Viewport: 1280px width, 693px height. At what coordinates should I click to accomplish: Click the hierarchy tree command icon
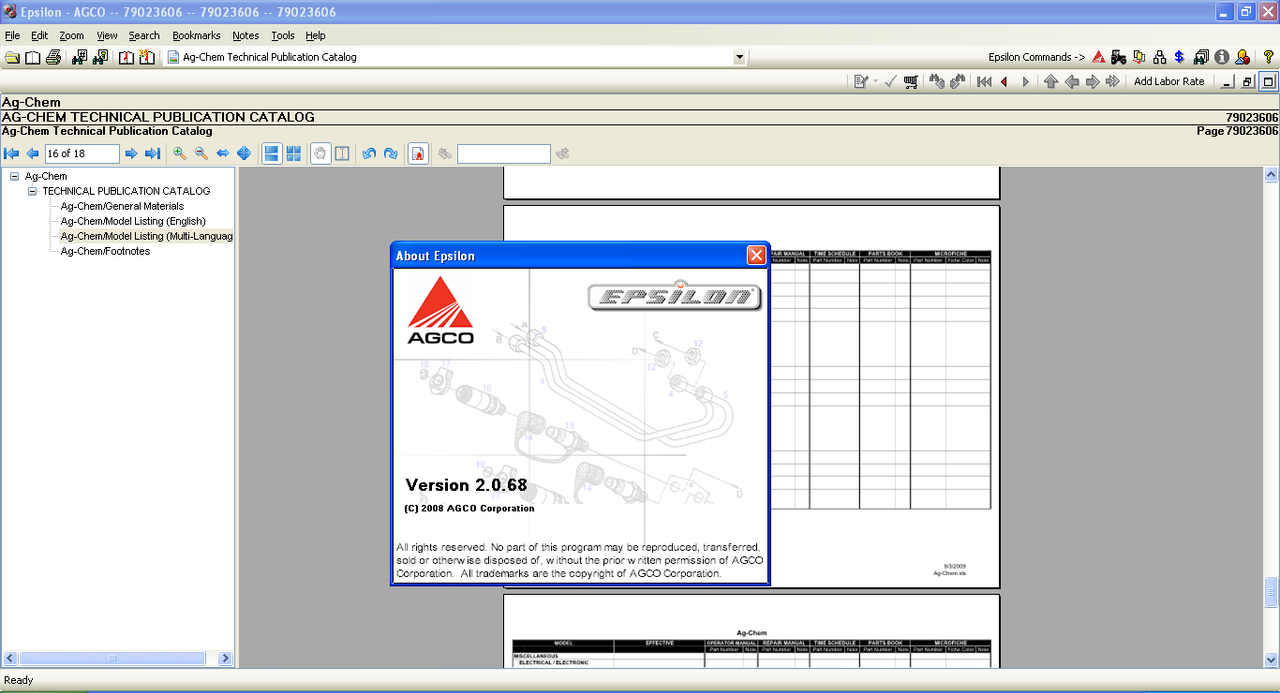coord(1160,57)
